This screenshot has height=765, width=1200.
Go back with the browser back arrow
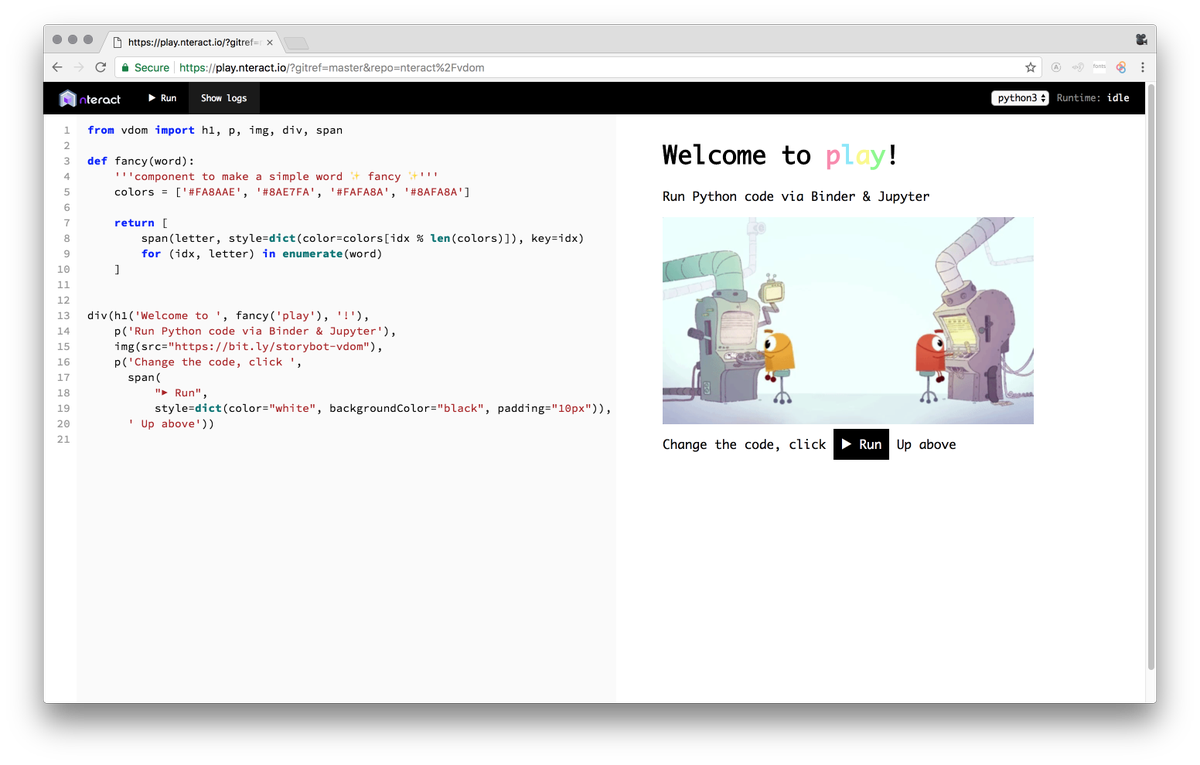[57, 67]
